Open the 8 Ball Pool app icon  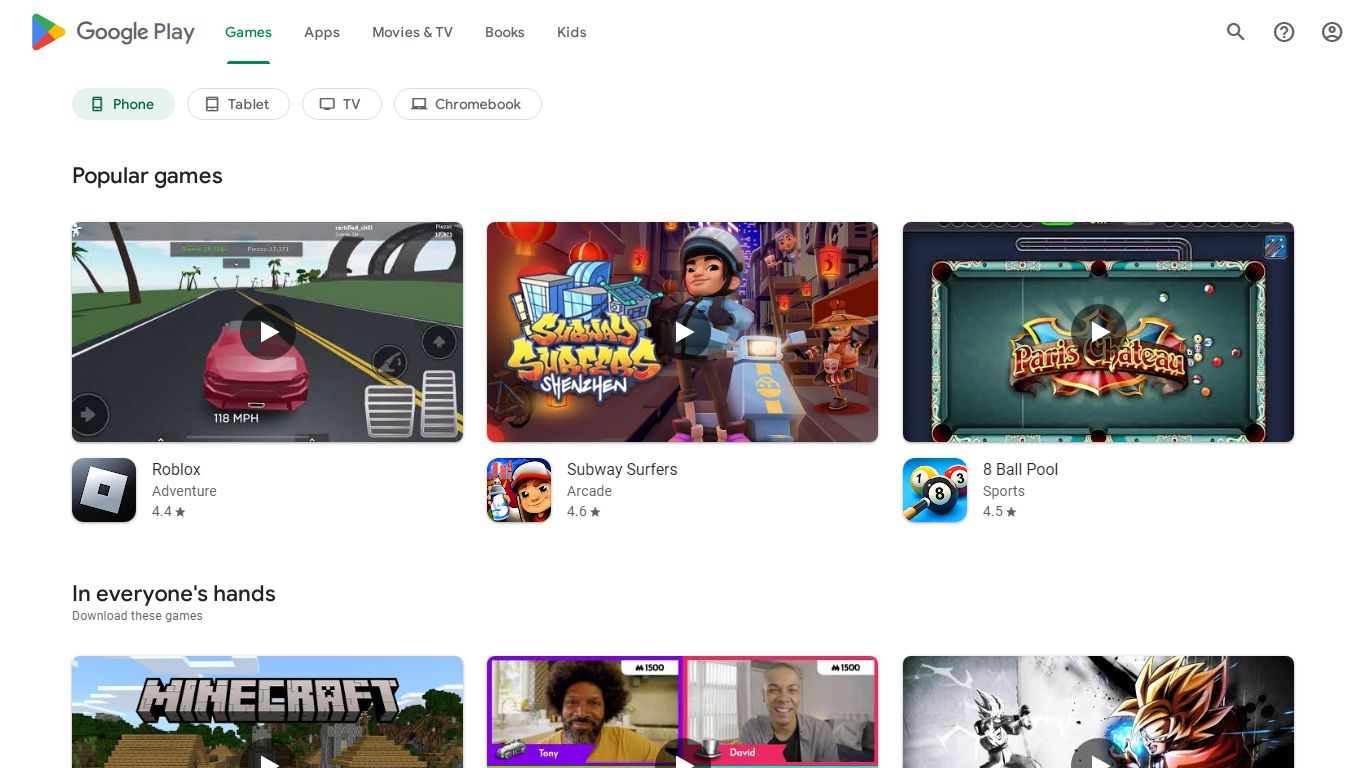tap(935, 490)
